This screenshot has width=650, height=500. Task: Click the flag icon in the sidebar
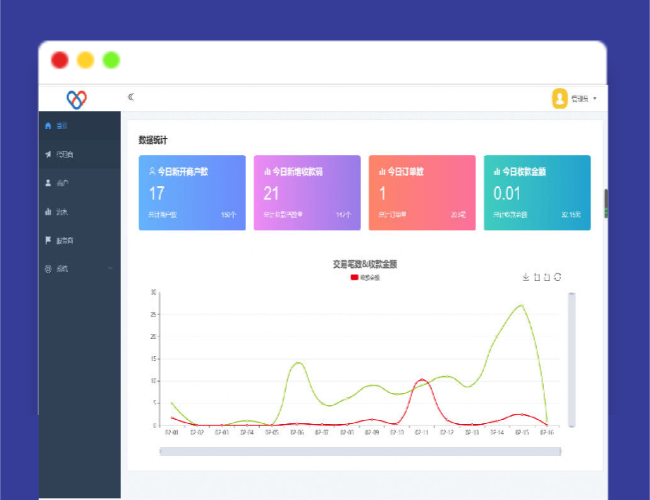48,240
